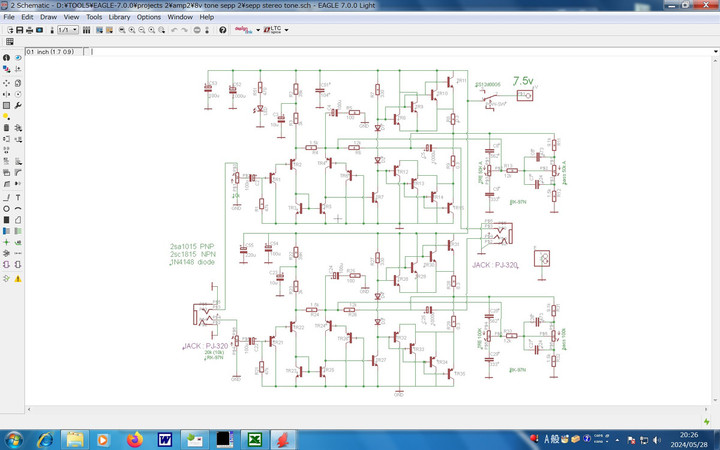Open the Library menu

point(119,17)
